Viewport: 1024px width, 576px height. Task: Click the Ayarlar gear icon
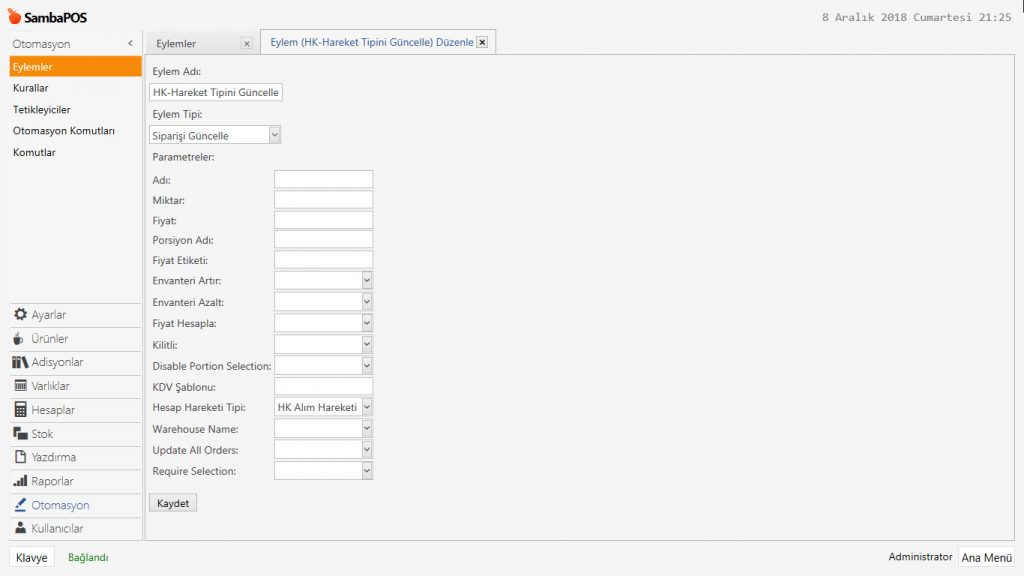pos(20,315)
